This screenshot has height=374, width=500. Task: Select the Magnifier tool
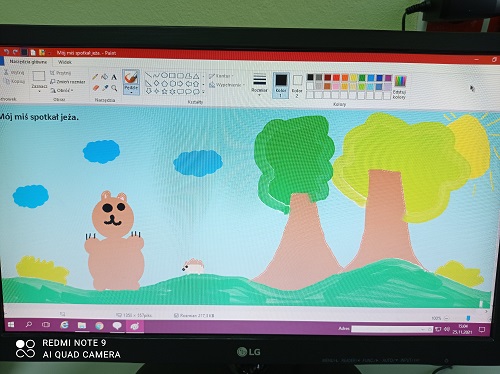[114, 88]
